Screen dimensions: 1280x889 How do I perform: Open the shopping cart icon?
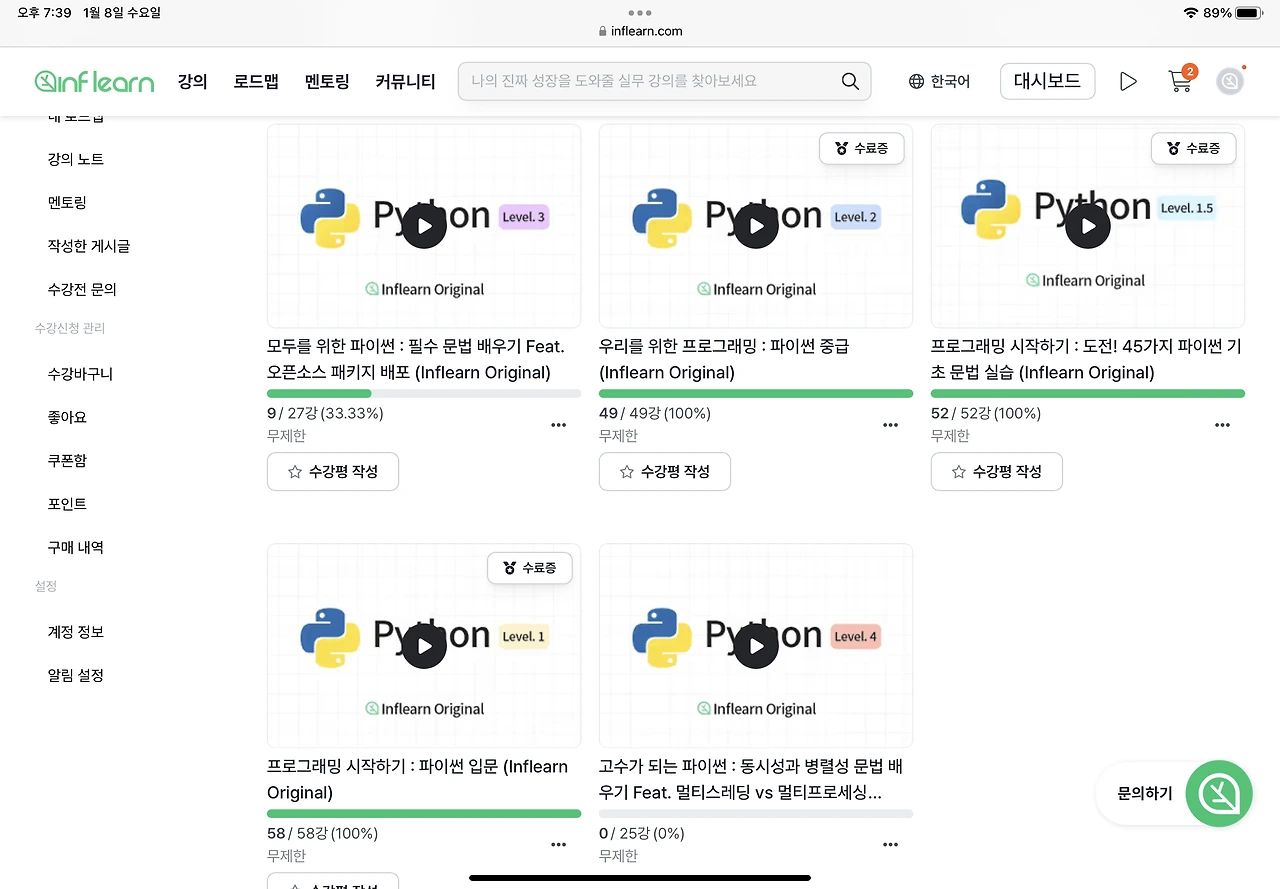tap(1181, 81)
